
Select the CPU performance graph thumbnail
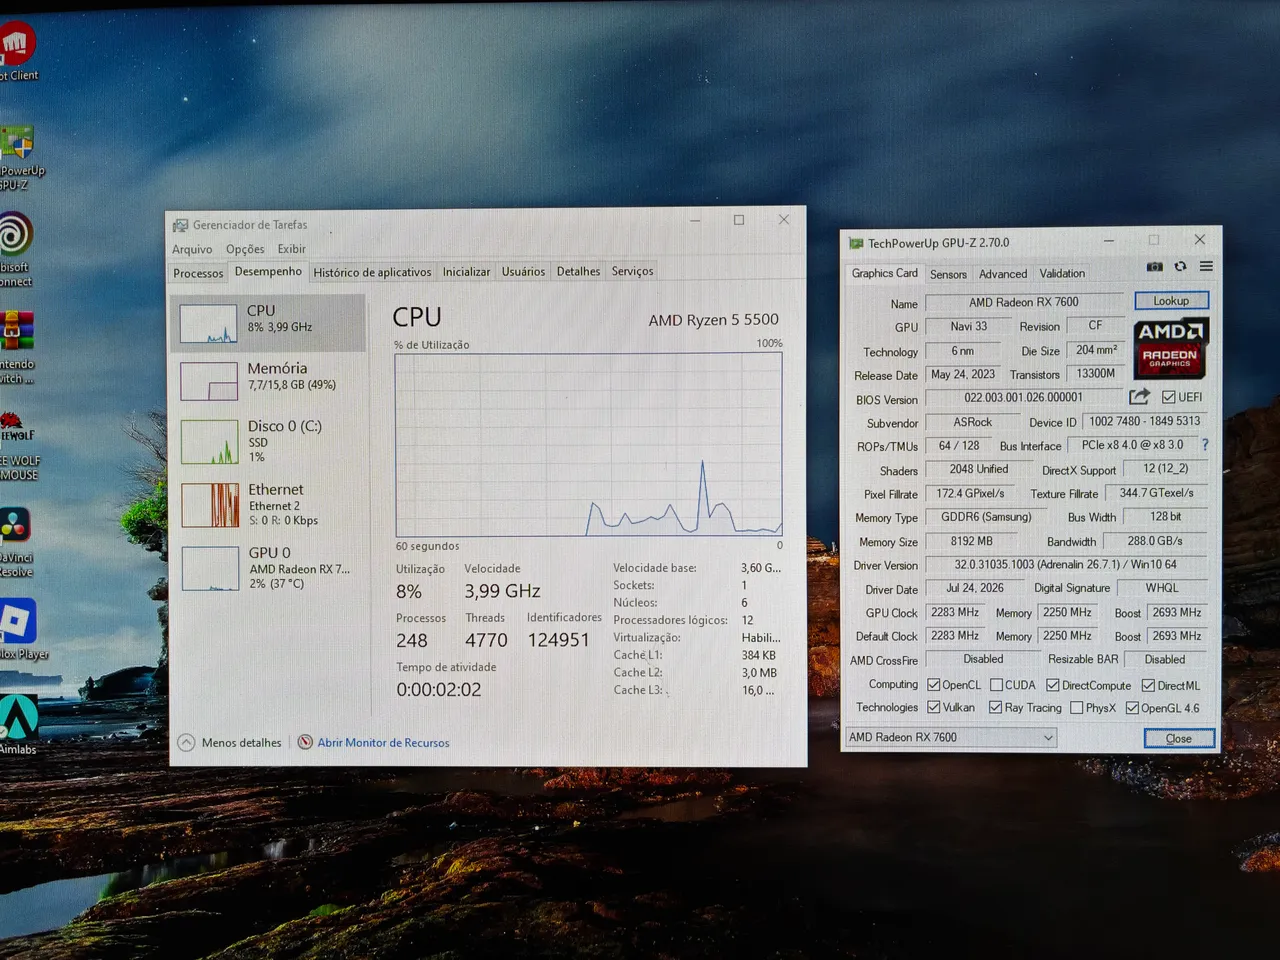(209, 324)
